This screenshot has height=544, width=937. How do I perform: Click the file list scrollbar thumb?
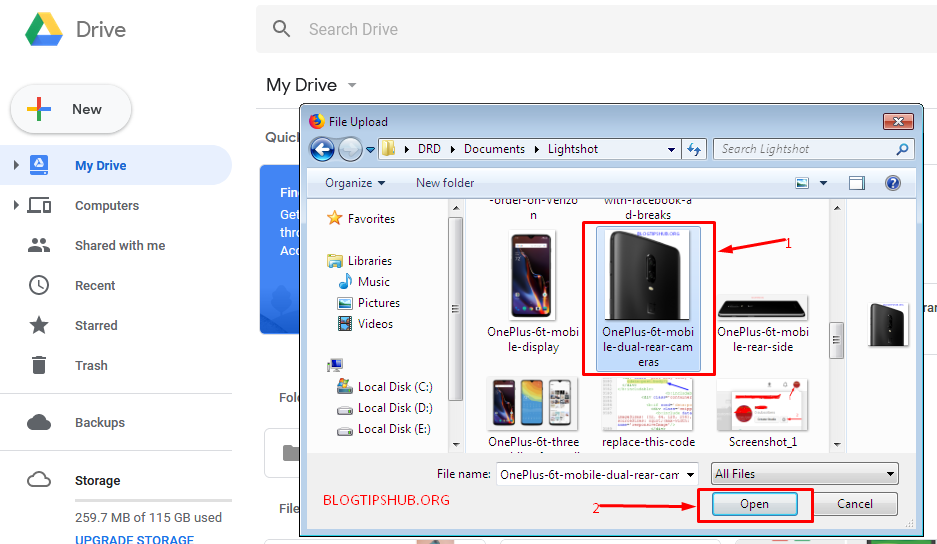pos(837,340)
